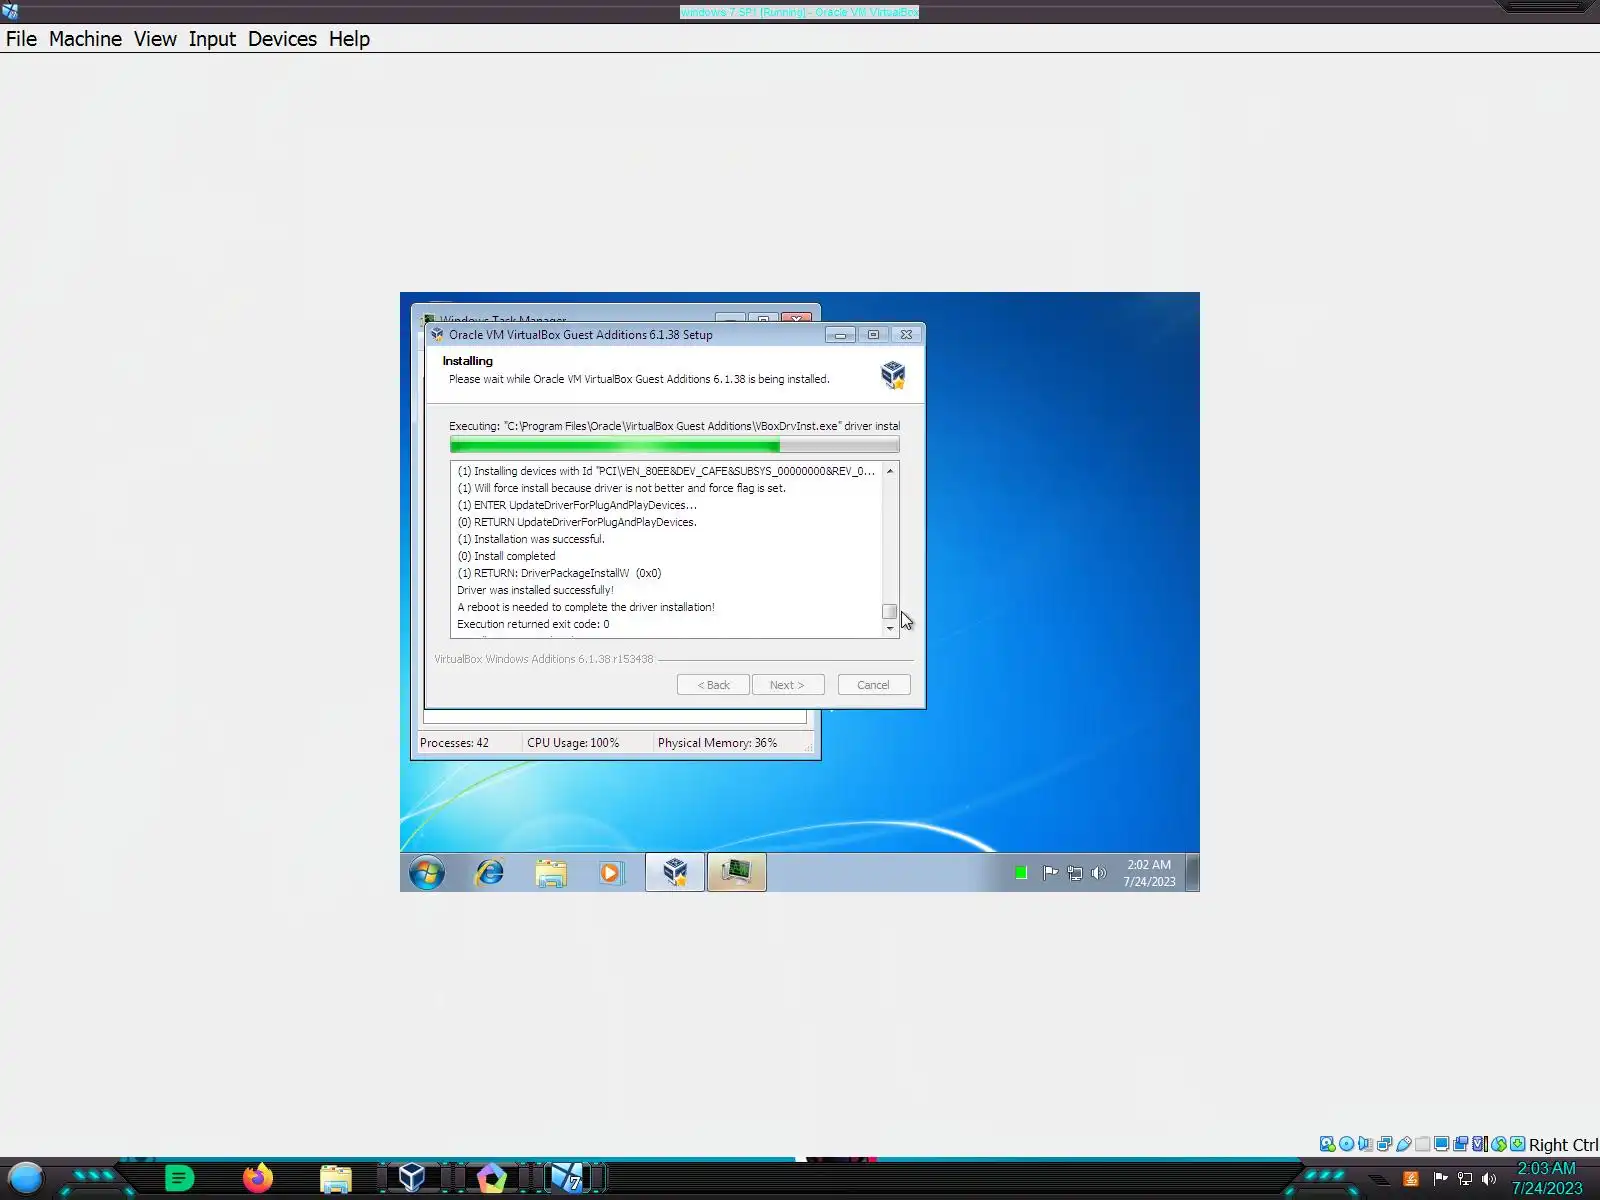
Task: Launch Firefox from the host taskbar
Action: click(258, 1178)
